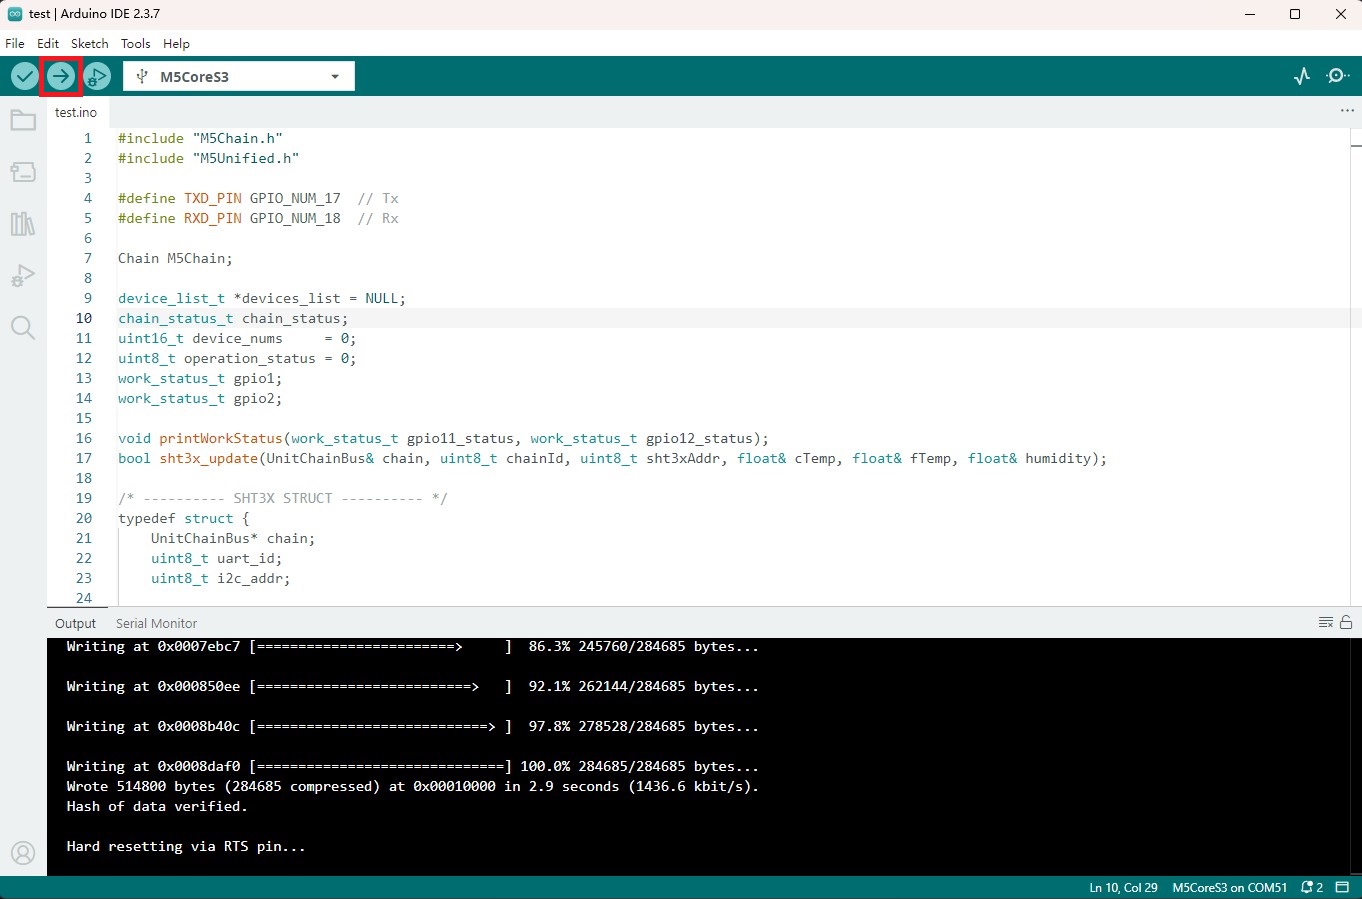1362x899 pixels.
Task: Open the Library Manager sidebar
Action: 23,223
